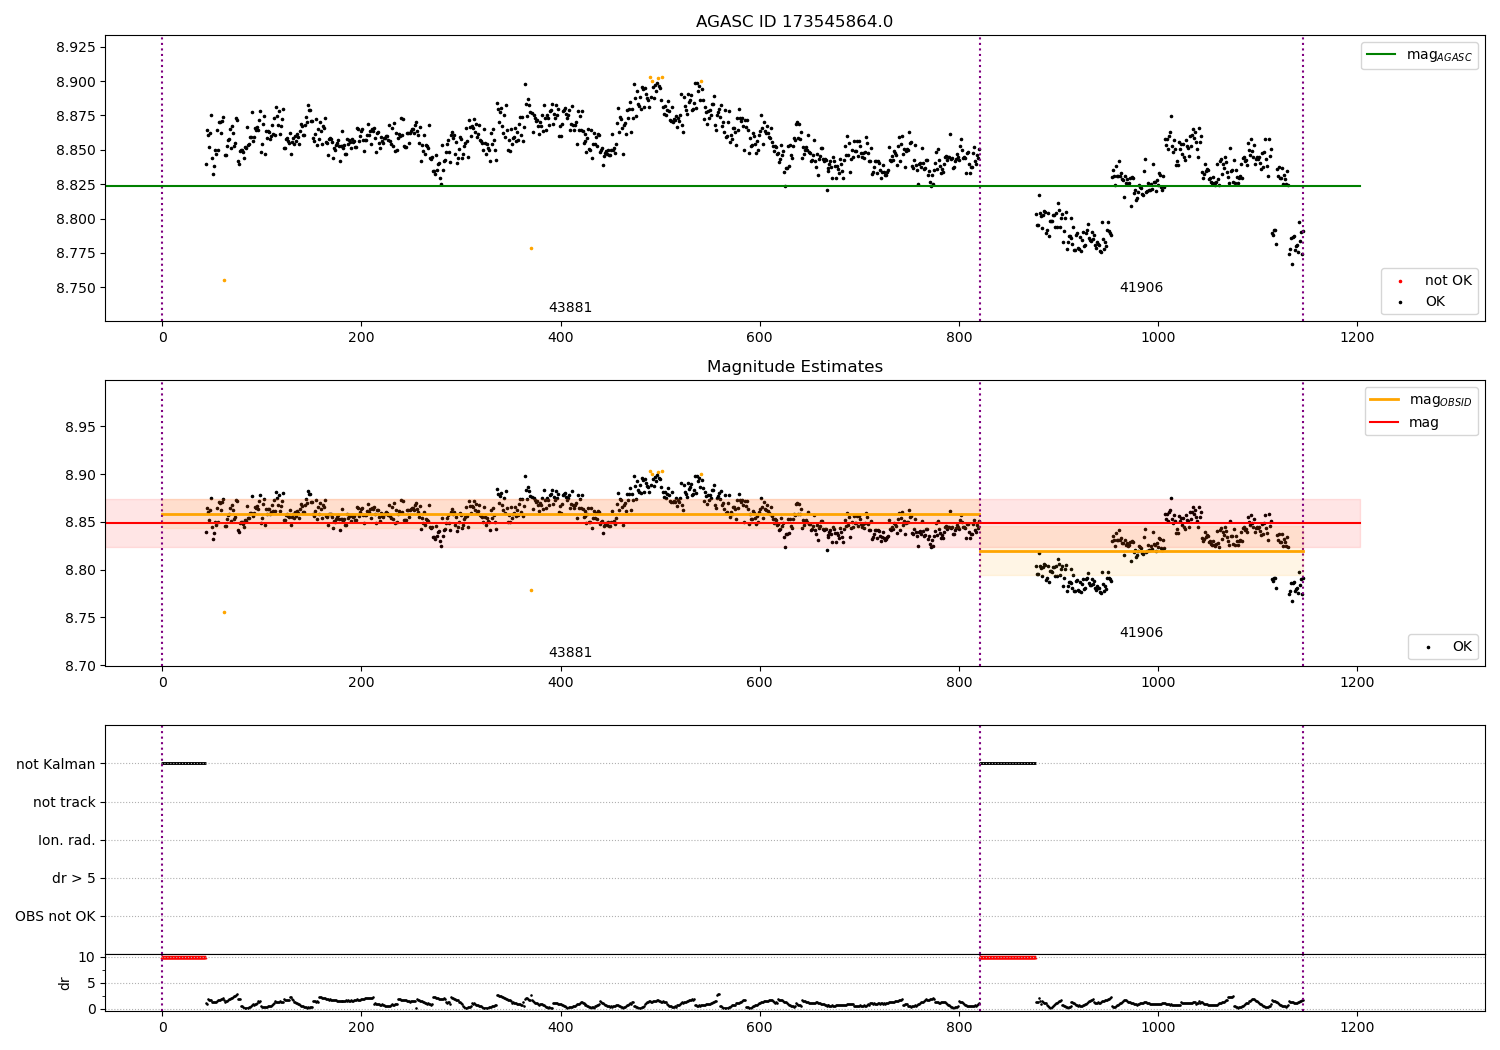The width and height of the screenshot is (1500, 1050).
Task: Click the 'dr > 5' axis label
Action: coord(74,878)
